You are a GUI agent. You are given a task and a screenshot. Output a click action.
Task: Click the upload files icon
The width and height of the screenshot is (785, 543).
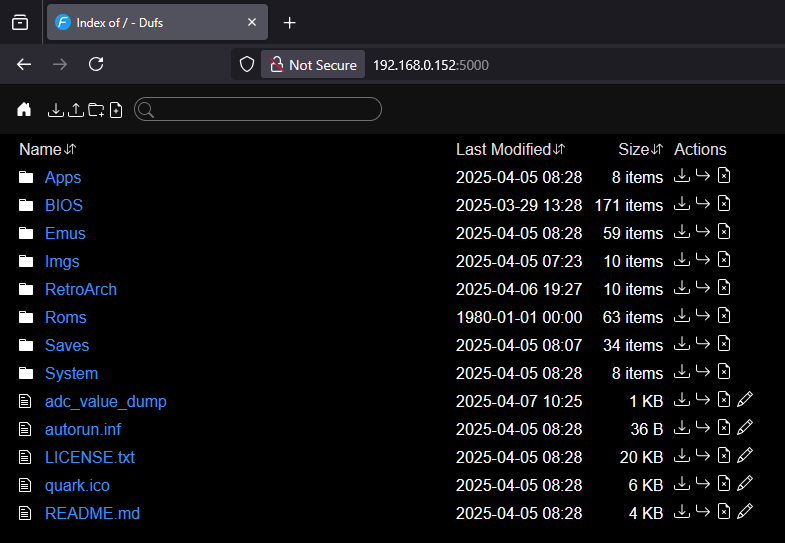tap(76, 109)
